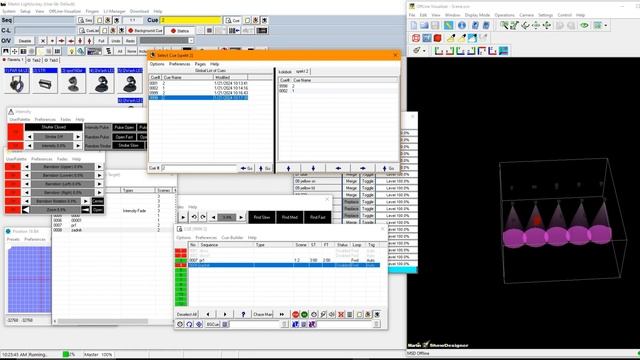Viewport: 640px width, 360px height.
Task: Open the Fingers menu in main window
Action: coord(92,11)
